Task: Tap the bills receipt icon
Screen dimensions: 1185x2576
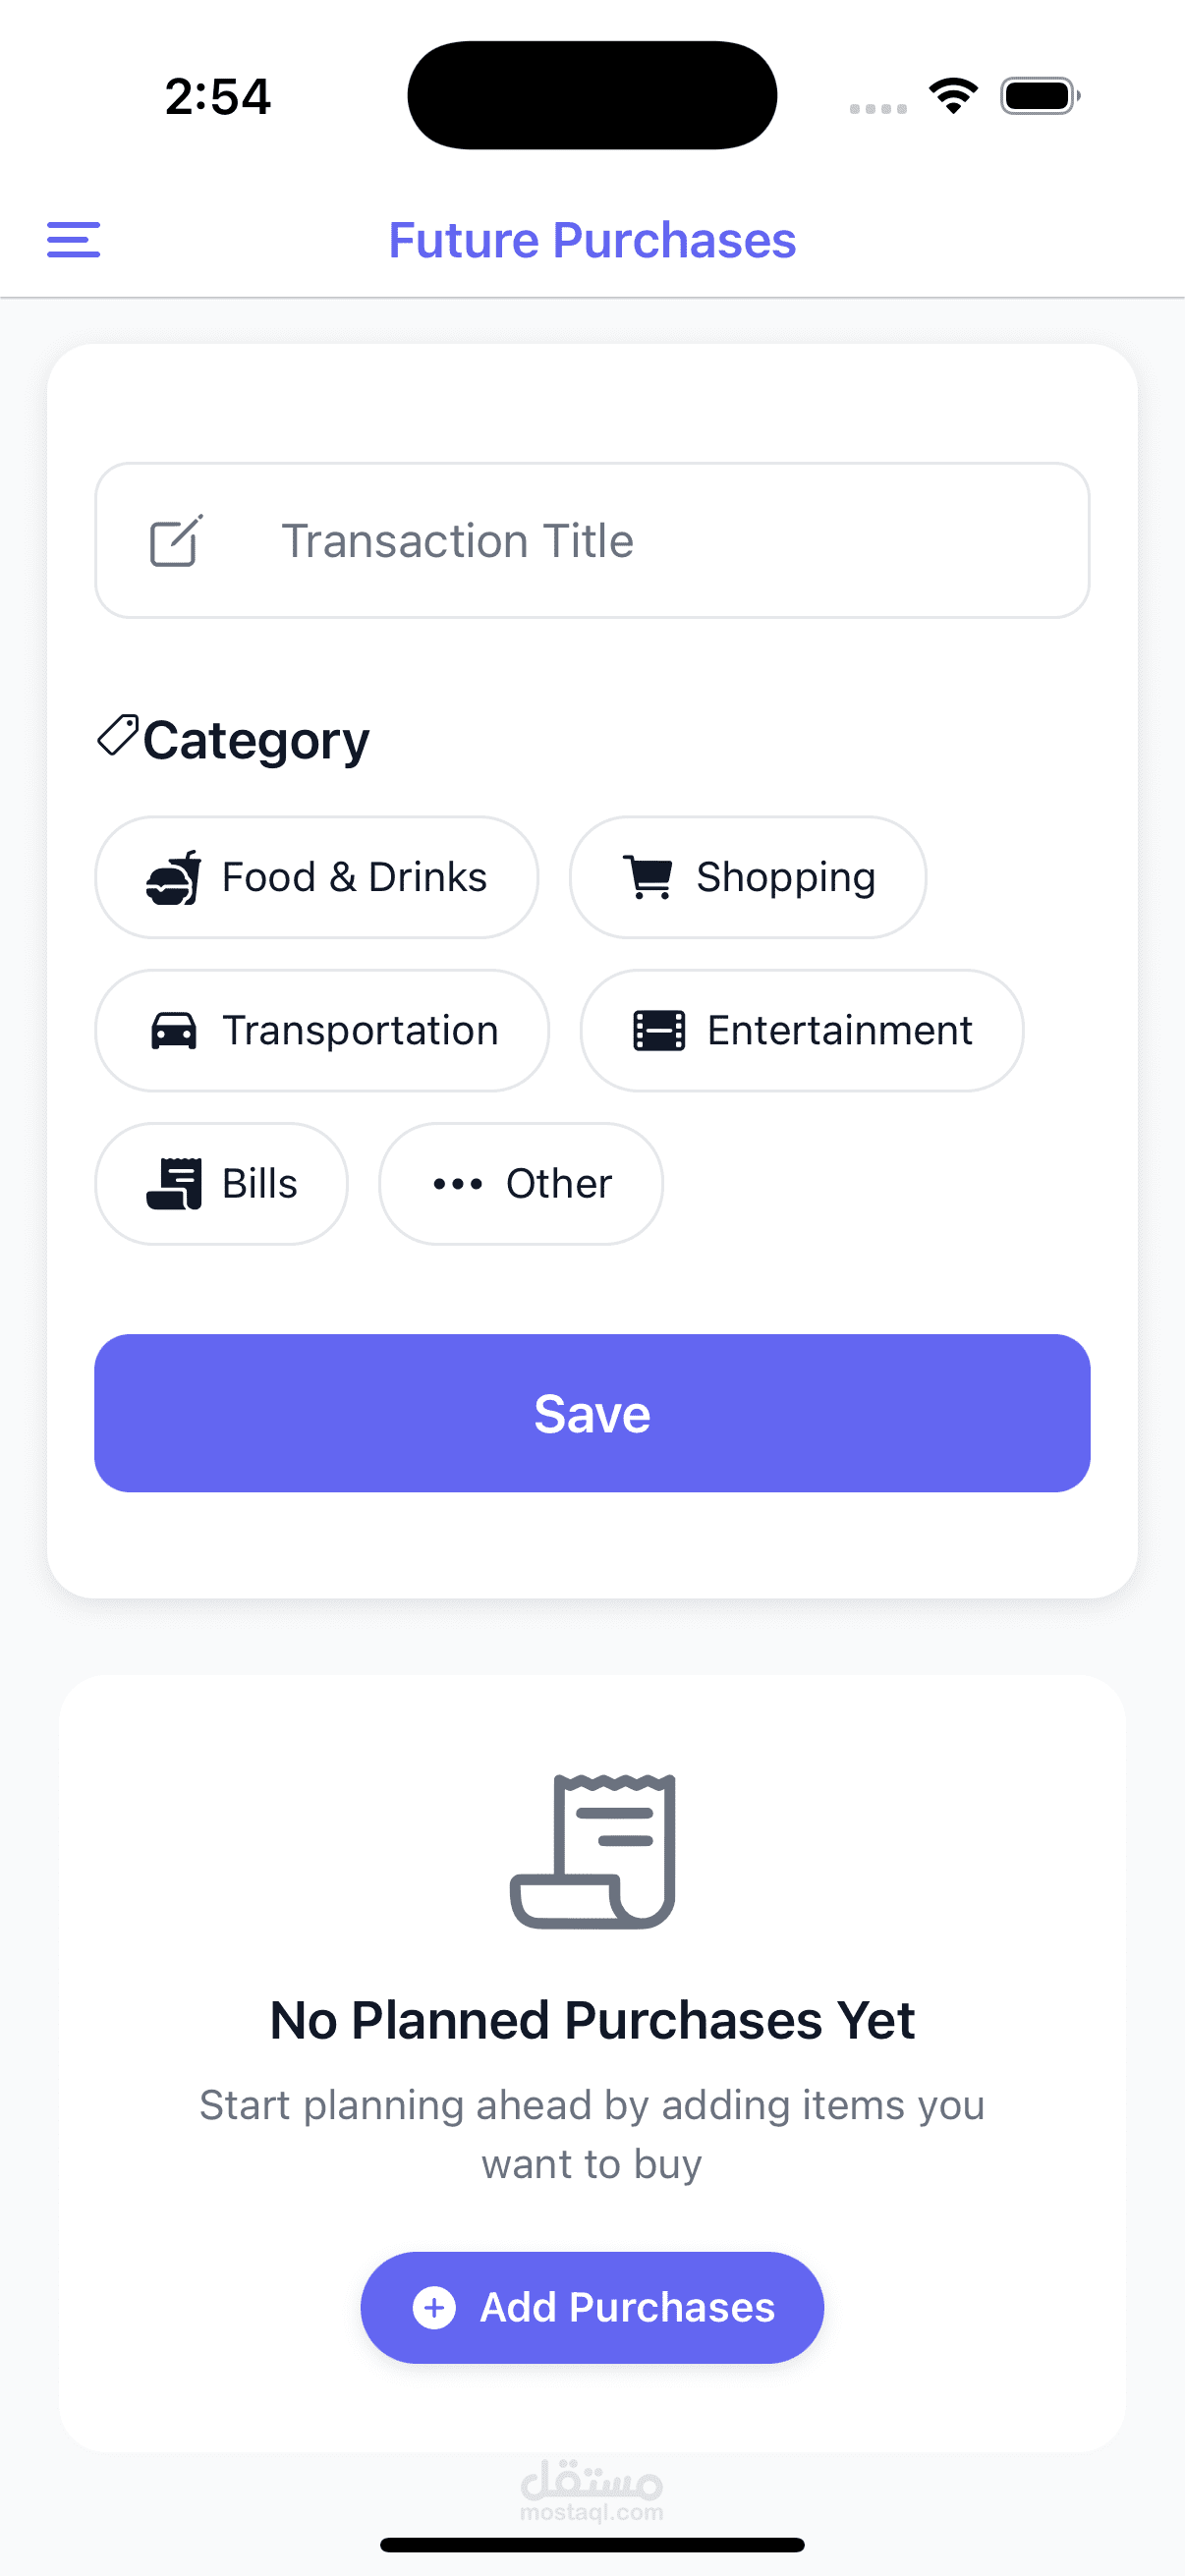Action: point(174,1184)
